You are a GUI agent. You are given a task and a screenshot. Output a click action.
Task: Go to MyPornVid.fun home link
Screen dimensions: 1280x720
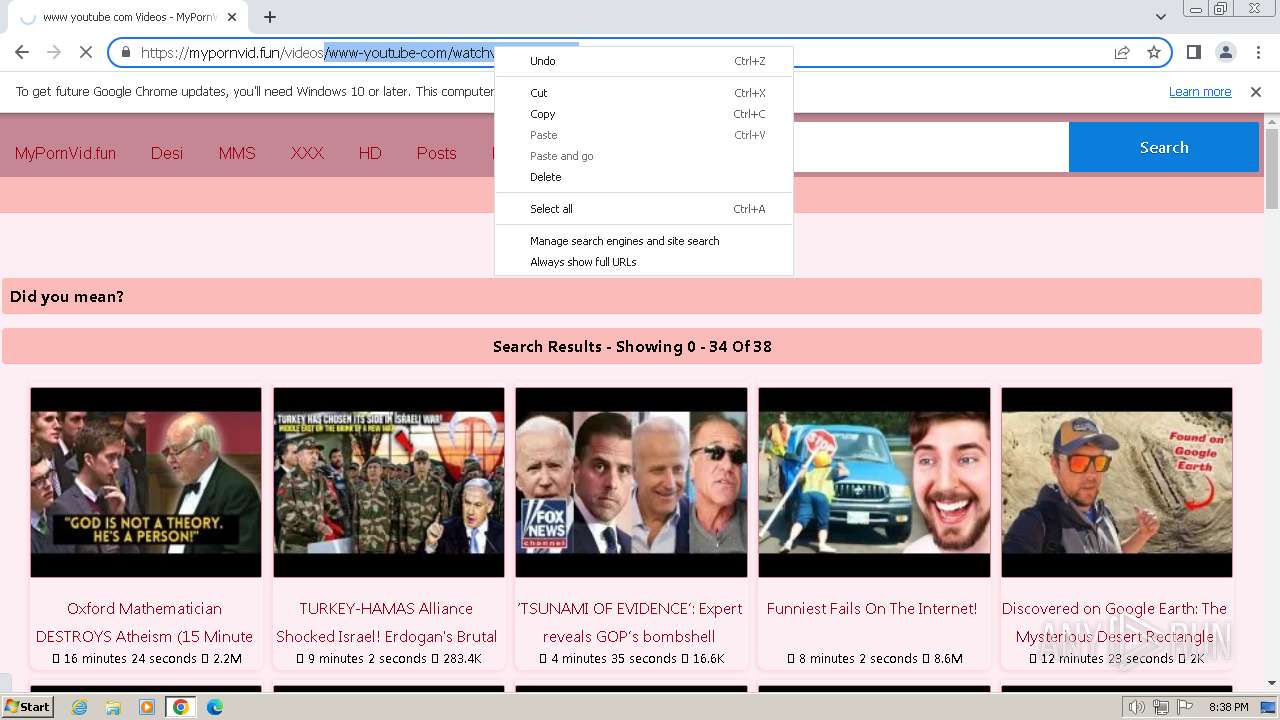(65, 153)
